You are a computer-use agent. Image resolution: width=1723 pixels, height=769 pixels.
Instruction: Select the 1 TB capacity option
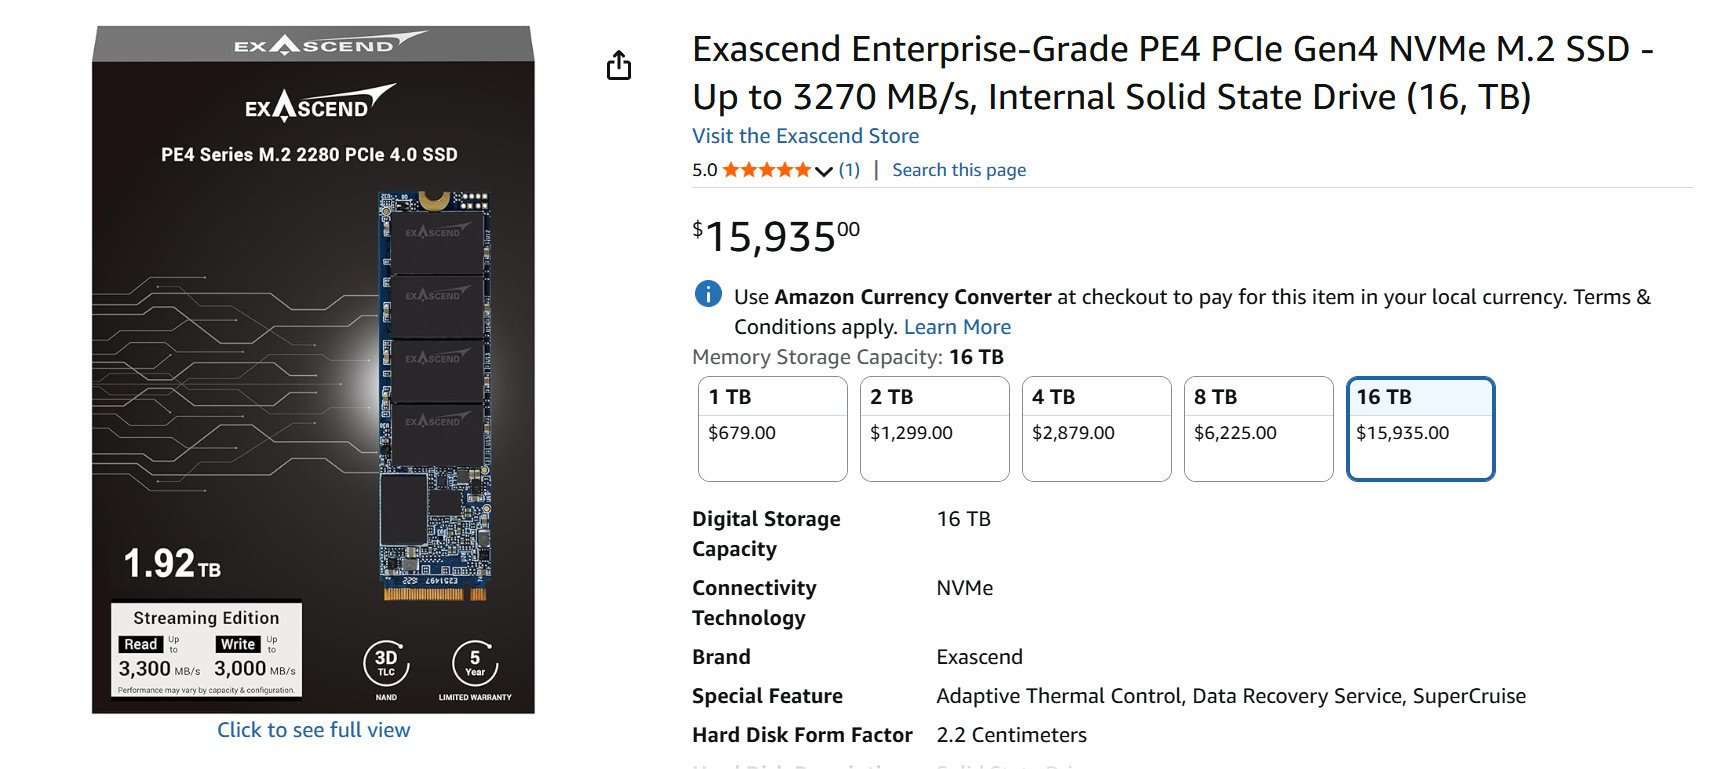click(772, 428)
